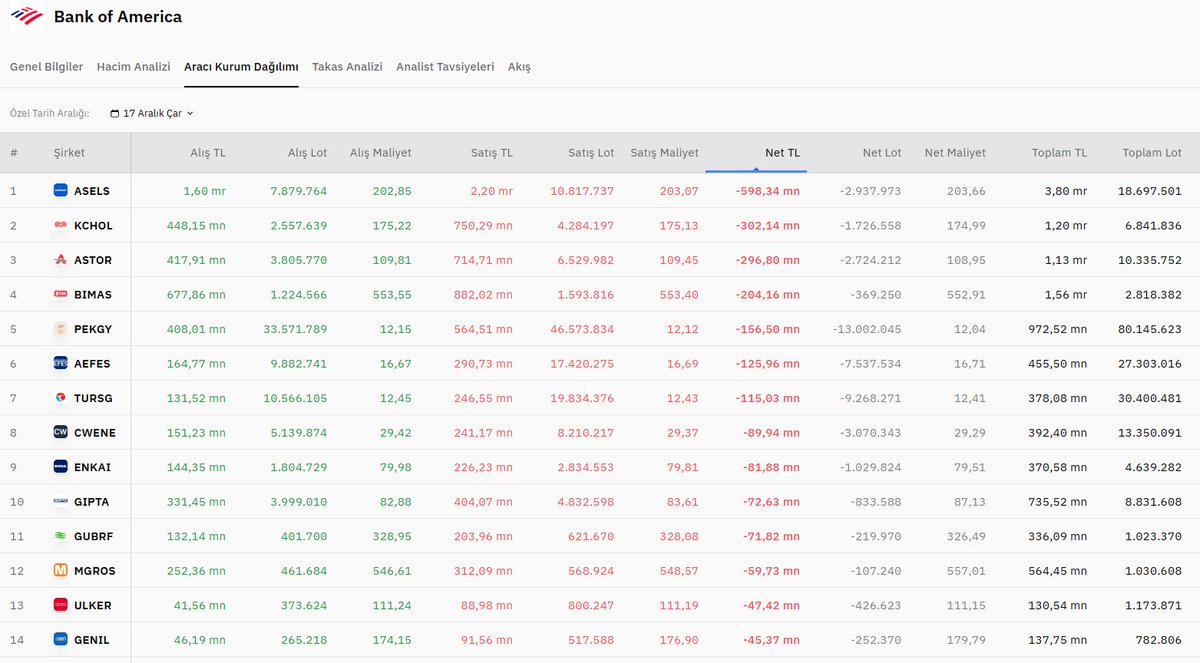
Task: Open the CWENE ticker link
Action: tap(95, 433)
